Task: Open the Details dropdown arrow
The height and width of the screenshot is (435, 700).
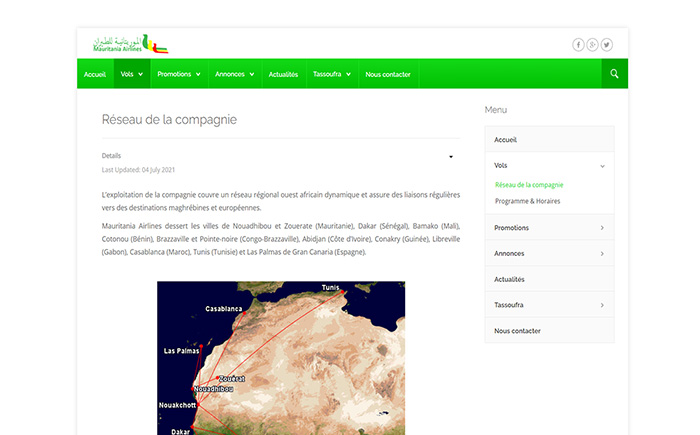Action: click(x=451, y=157)
